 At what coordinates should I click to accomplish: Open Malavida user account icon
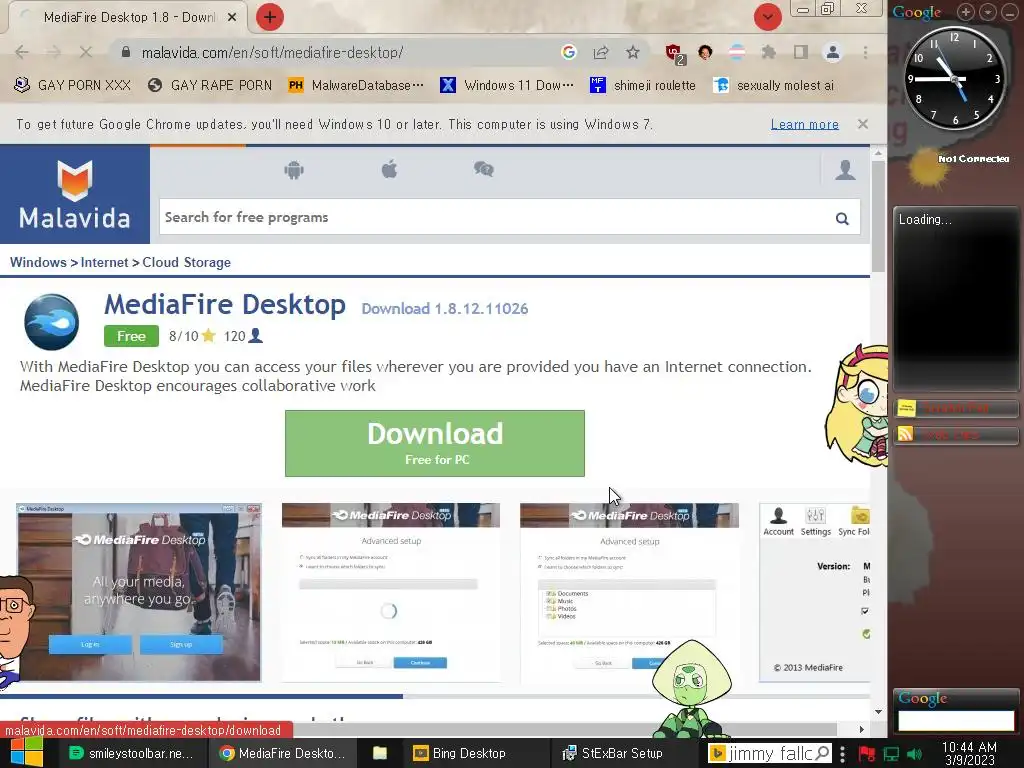pos(845,170)
